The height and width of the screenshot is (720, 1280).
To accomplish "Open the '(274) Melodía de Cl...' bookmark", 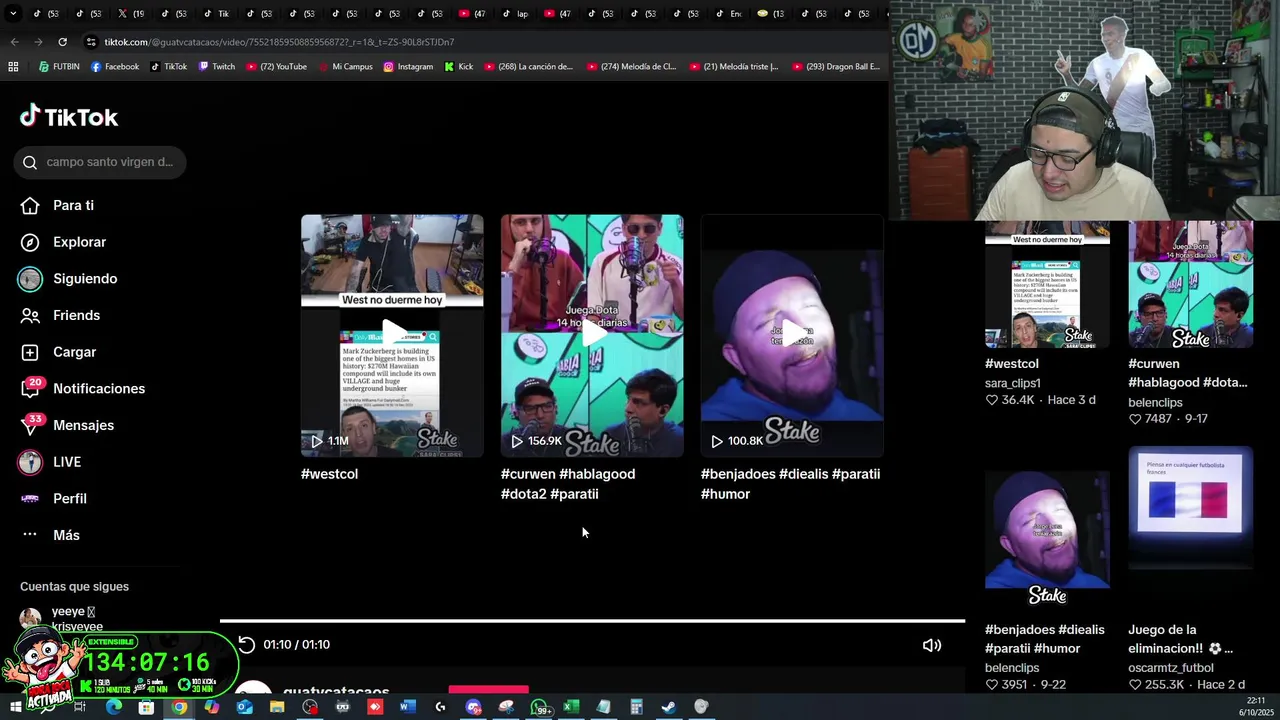I will click(632, 67).
